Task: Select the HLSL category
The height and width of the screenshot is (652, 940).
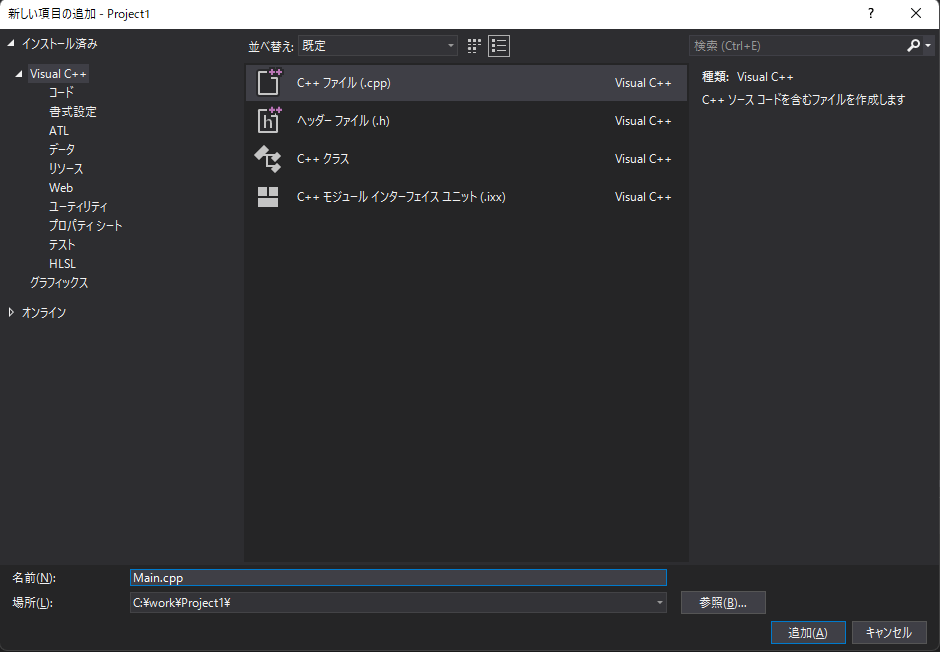Action: click(x=62, y=263)
